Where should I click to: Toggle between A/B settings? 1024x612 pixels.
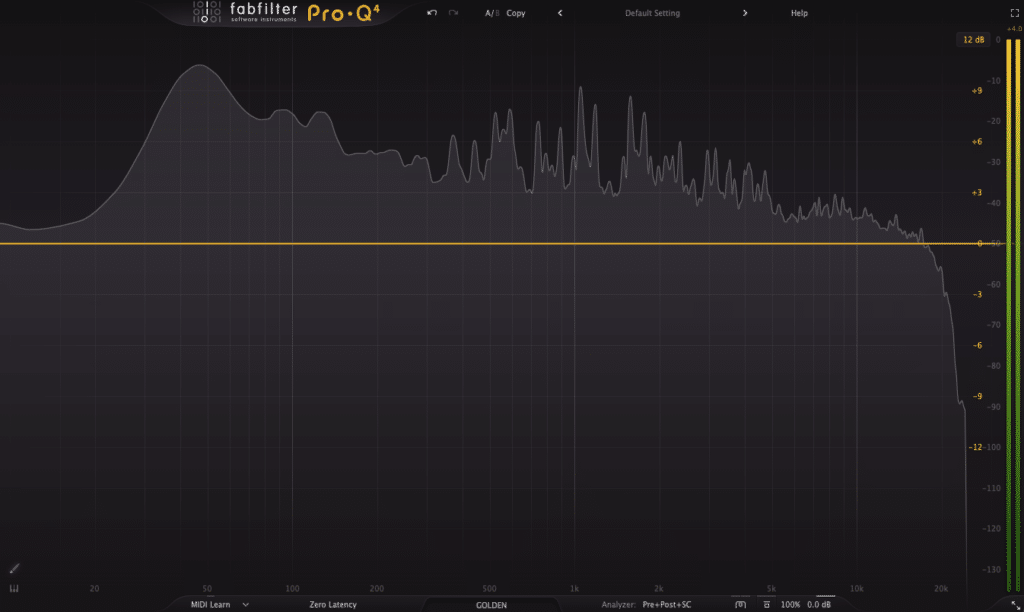490,13
